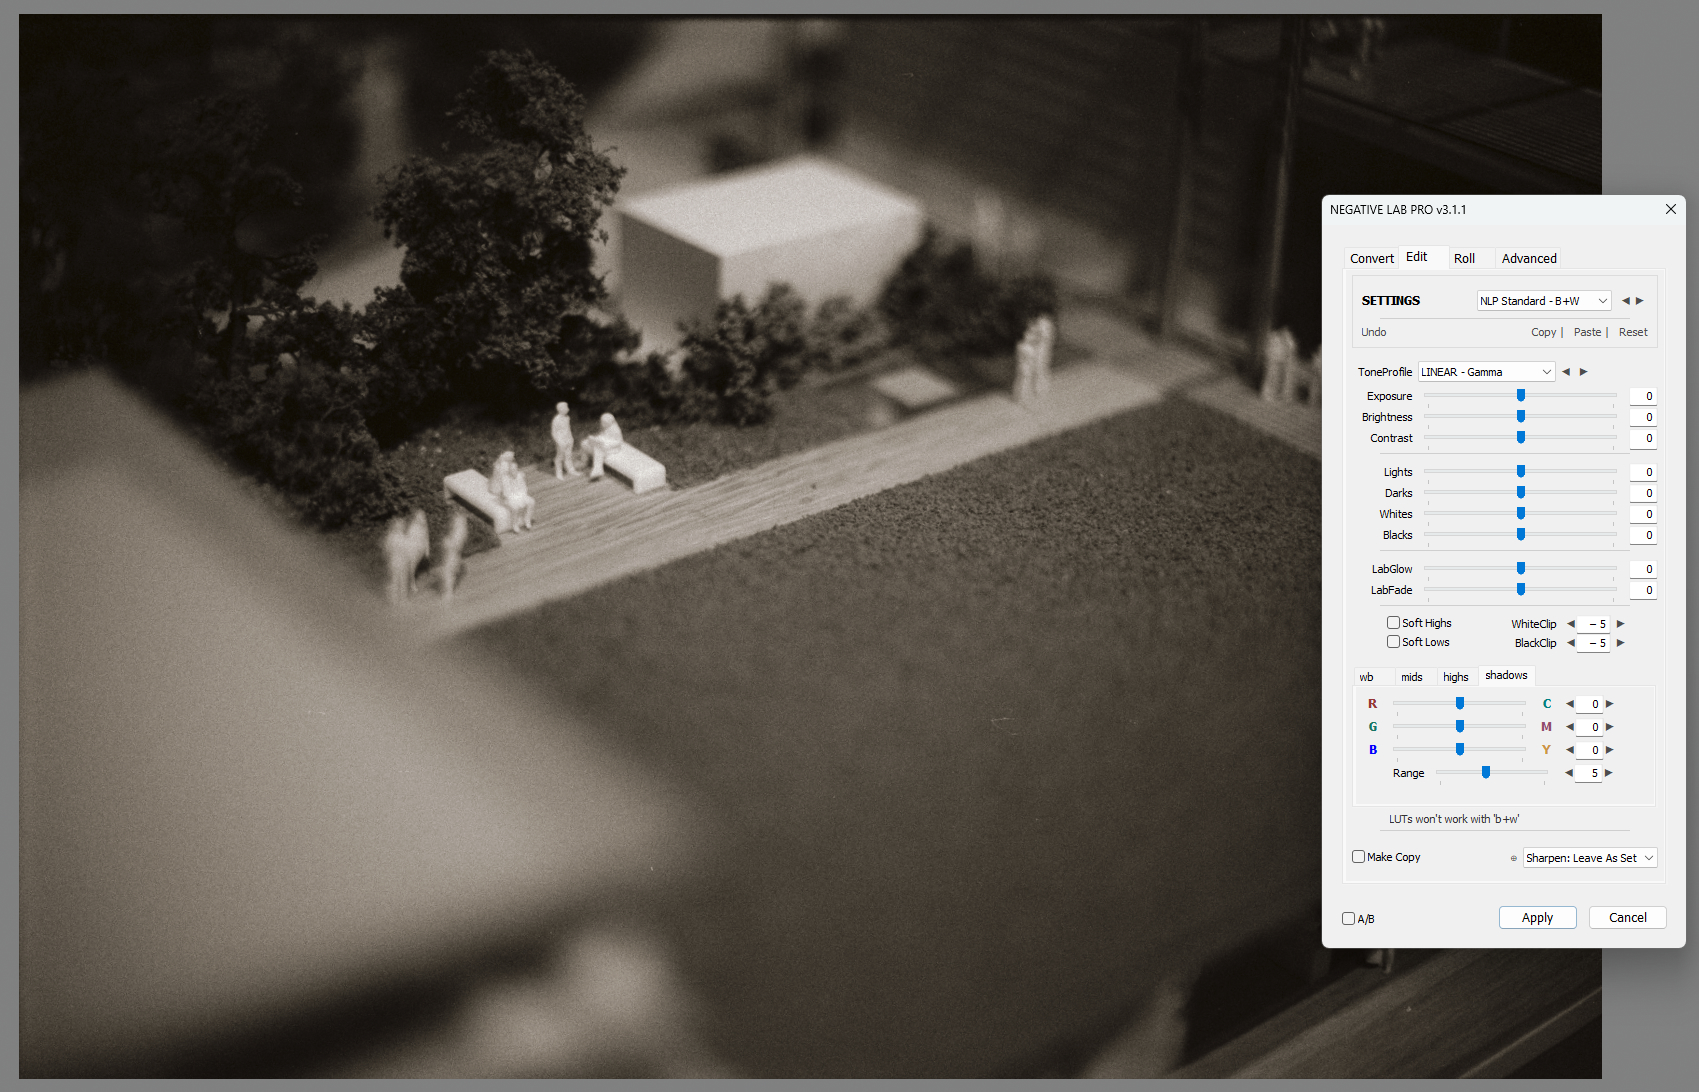Screen dimensions: 1699x1092
Task: Click the LabFade slider handle
Action: [x=1521, y=590]
